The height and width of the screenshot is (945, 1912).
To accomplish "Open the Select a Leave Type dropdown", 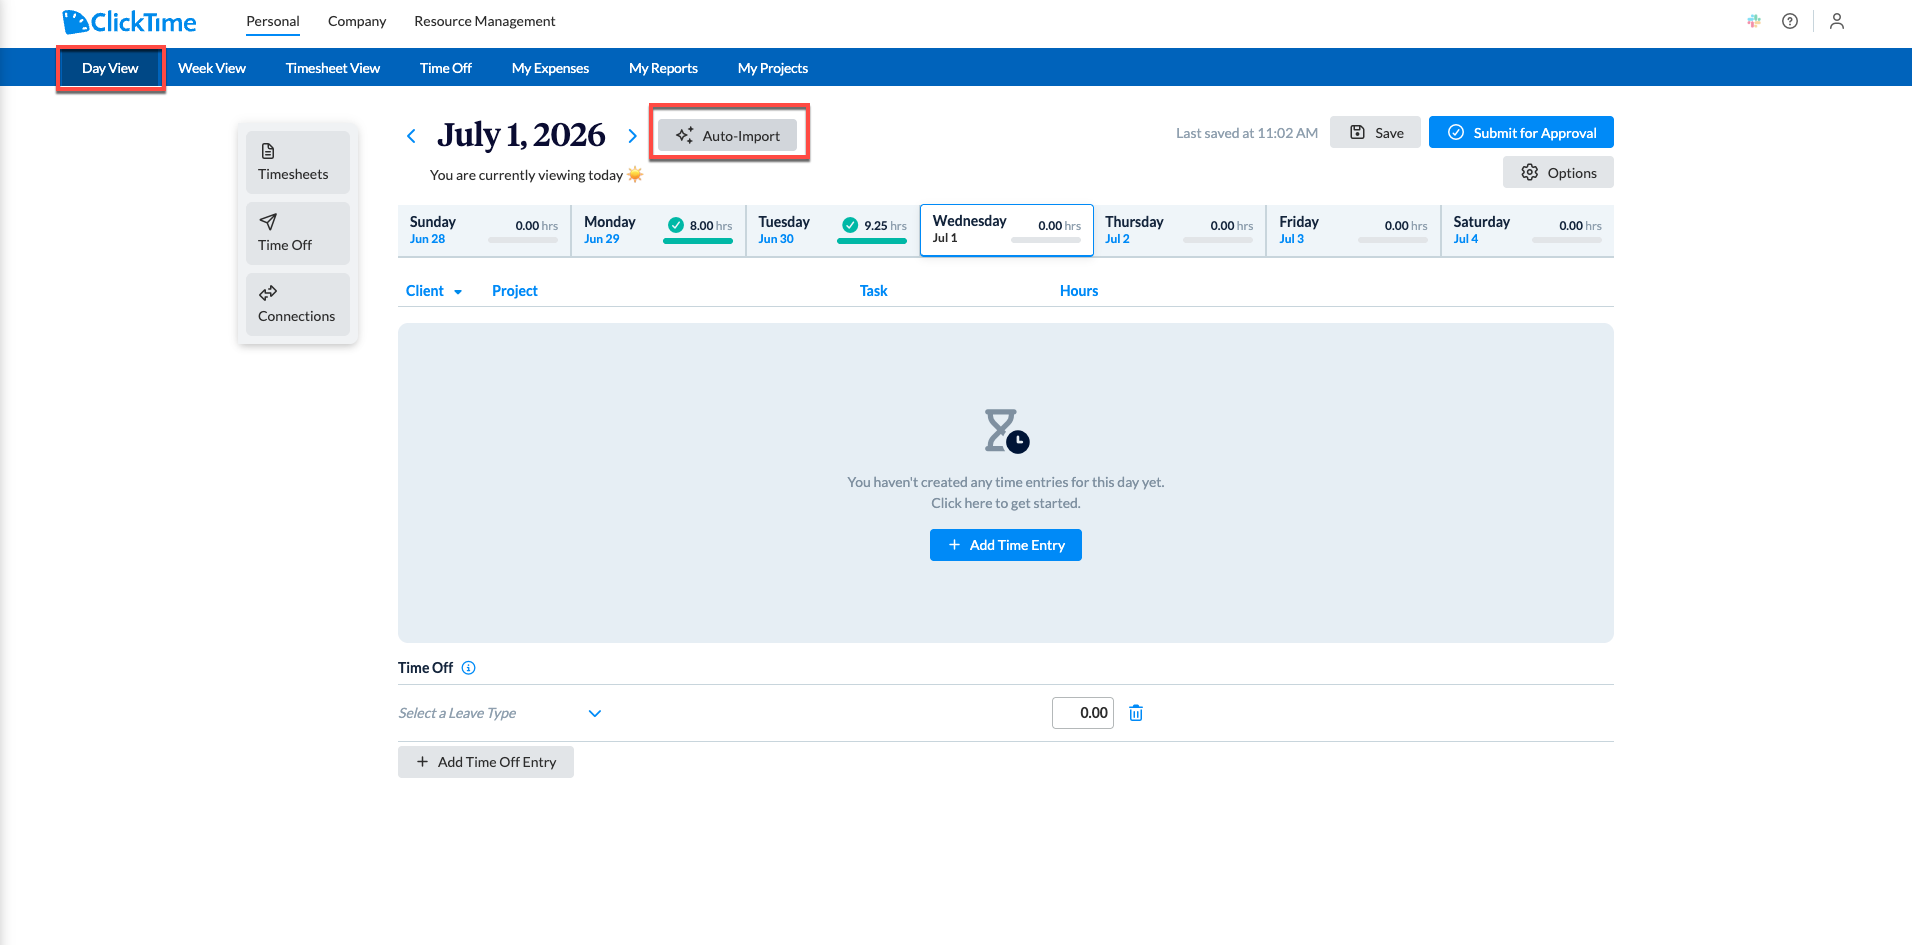I will 500,713.
